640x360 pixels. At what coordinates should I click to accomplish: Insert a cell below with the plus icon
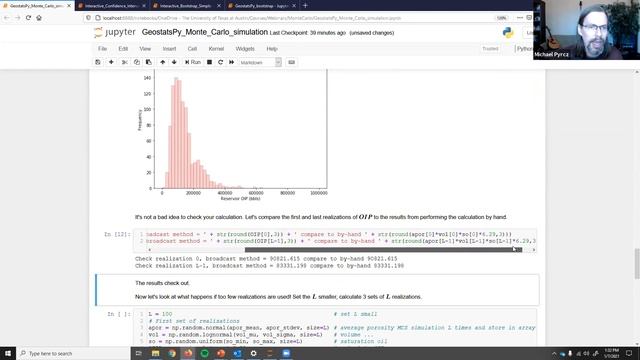pos(111,62)
